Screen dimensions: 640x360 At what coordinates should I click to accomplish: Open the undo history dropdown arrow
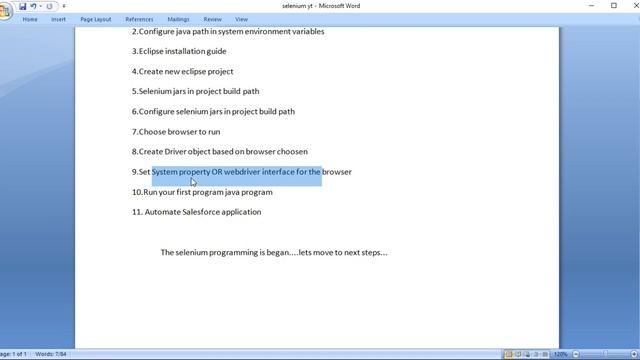[x=40, y=6]
